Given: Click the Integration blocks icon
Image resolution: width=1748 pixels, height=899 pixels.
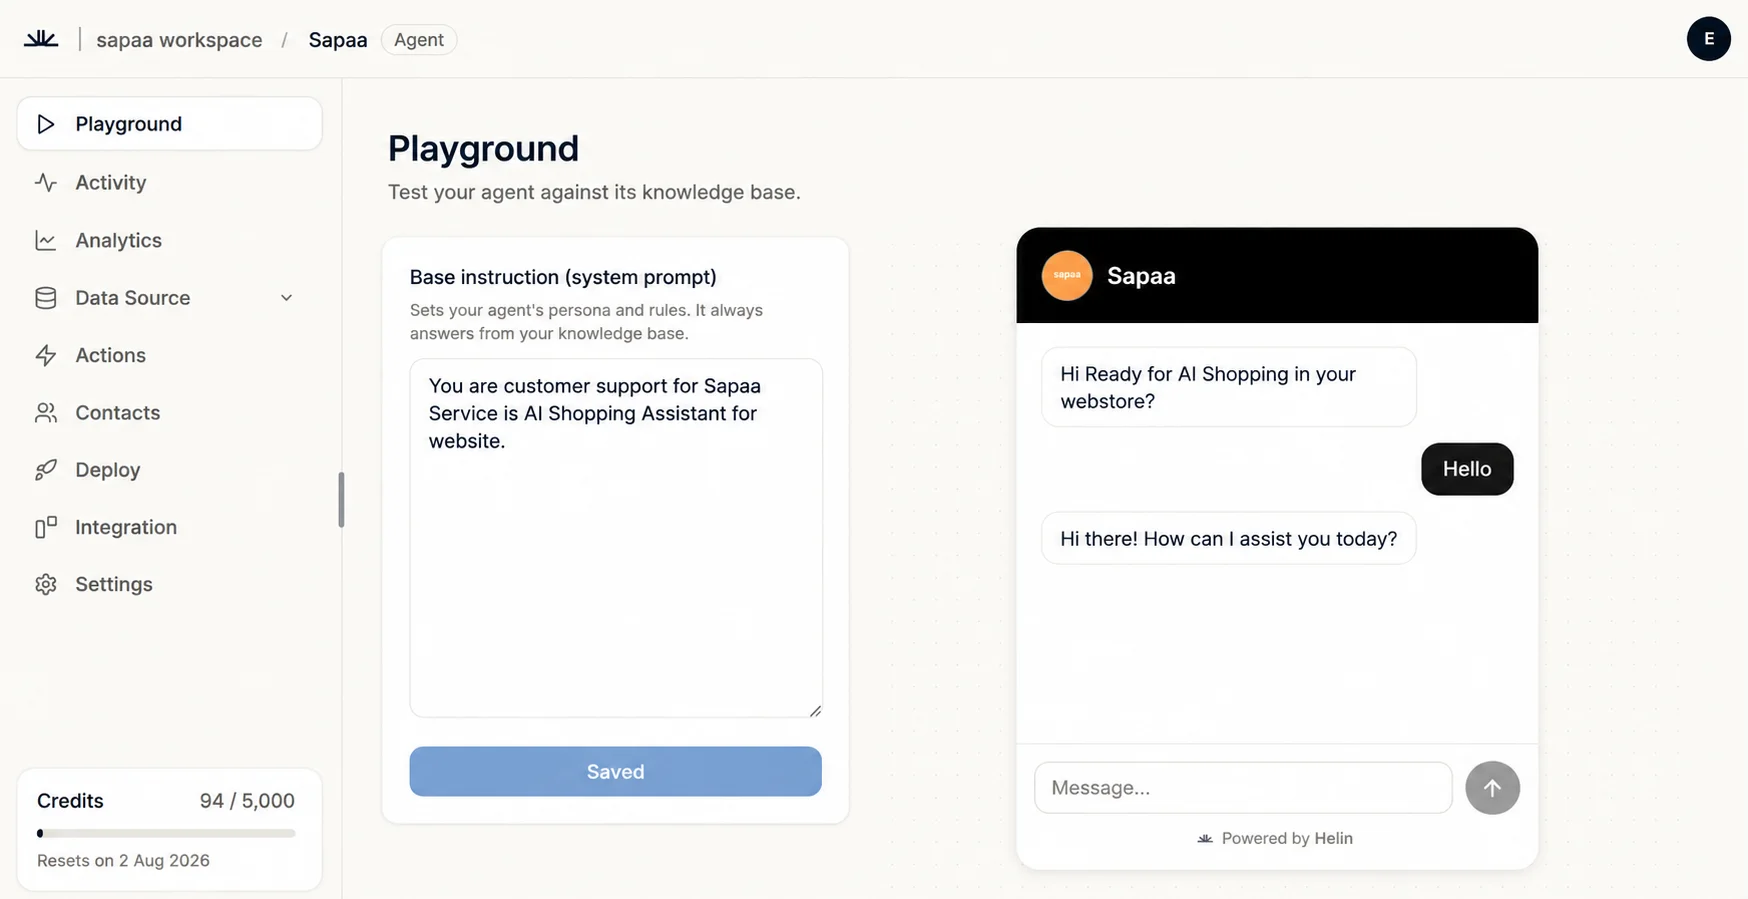Looking at the screenshot, I should 46,527.
